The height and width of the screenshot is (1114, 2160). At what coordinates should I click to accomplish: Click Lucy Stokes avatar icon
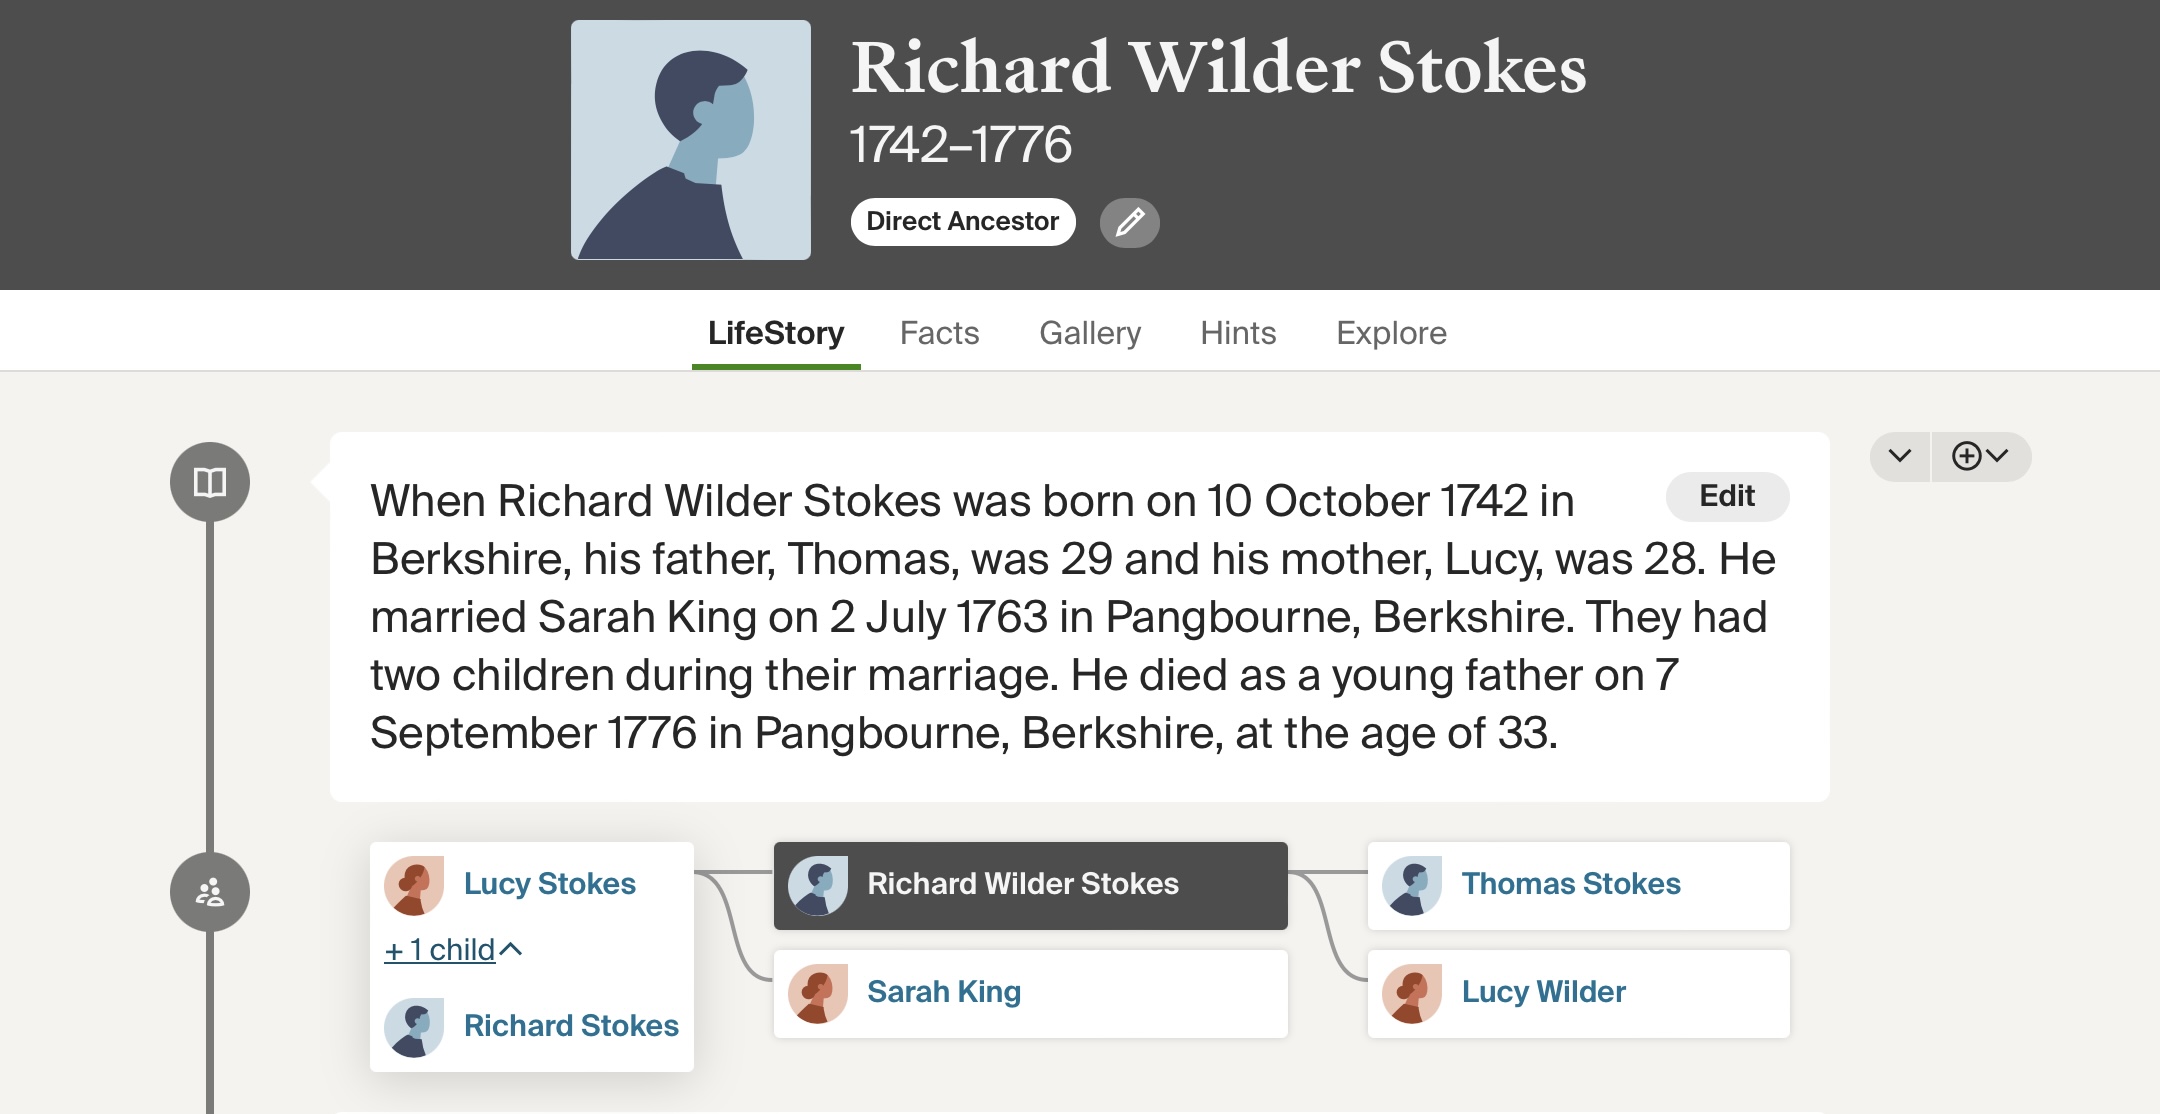tap(414, 885)
